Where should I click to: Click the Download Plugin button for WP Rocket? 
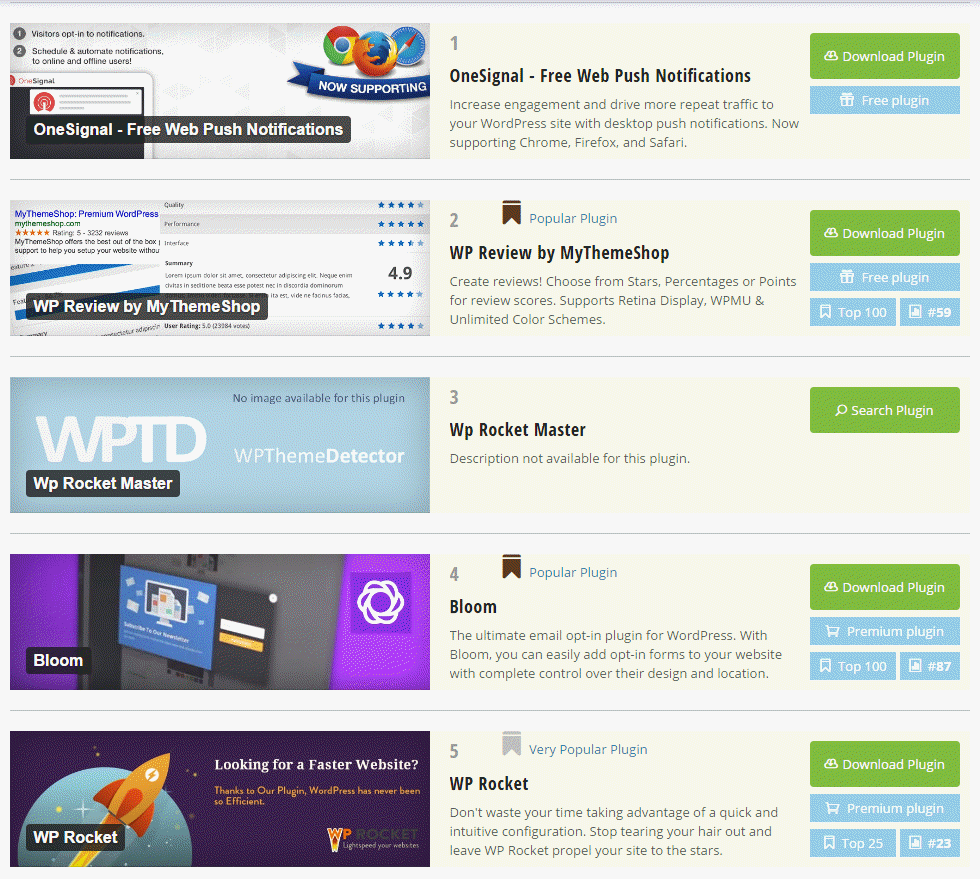pyautogui.click(x=884, y=764)
